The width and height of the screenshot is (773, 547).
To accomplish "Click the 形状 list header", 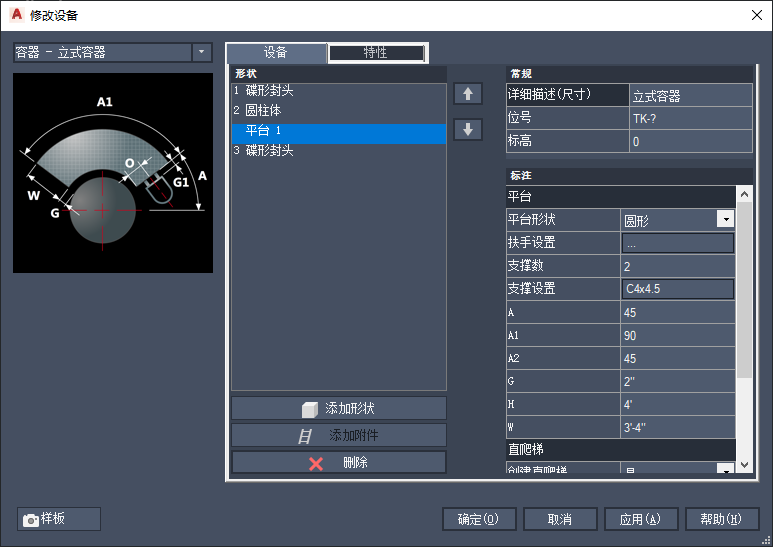I will 339,74.
